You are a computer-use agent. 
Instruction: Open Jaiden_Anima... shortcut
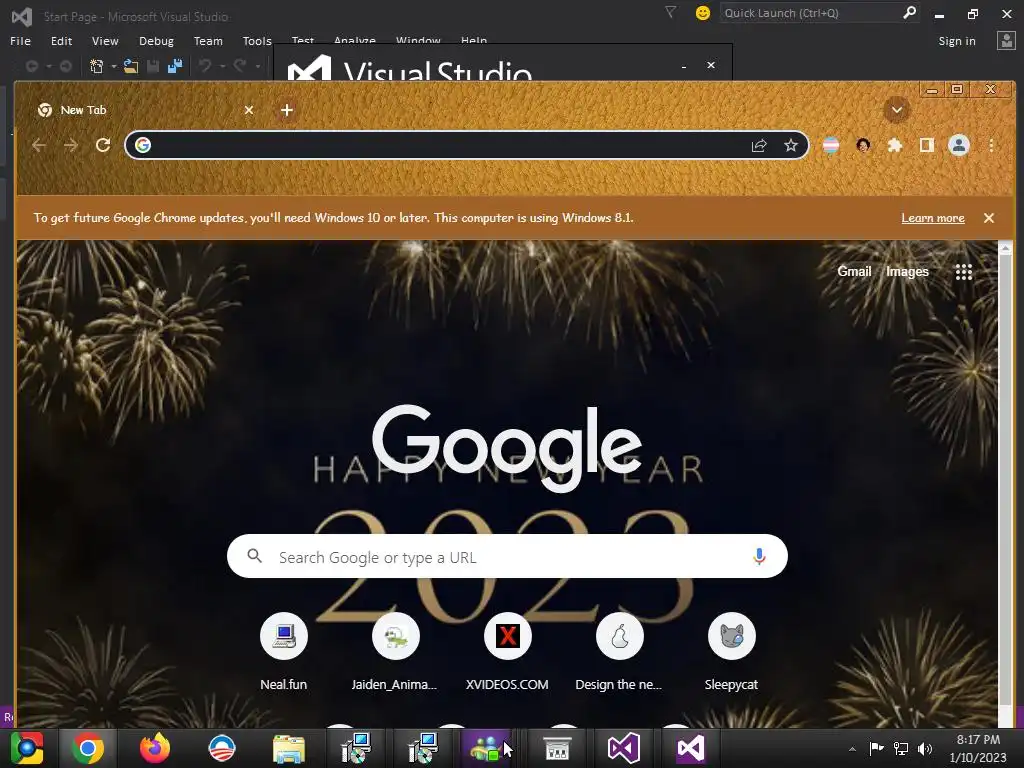click(x=395, y=652)
